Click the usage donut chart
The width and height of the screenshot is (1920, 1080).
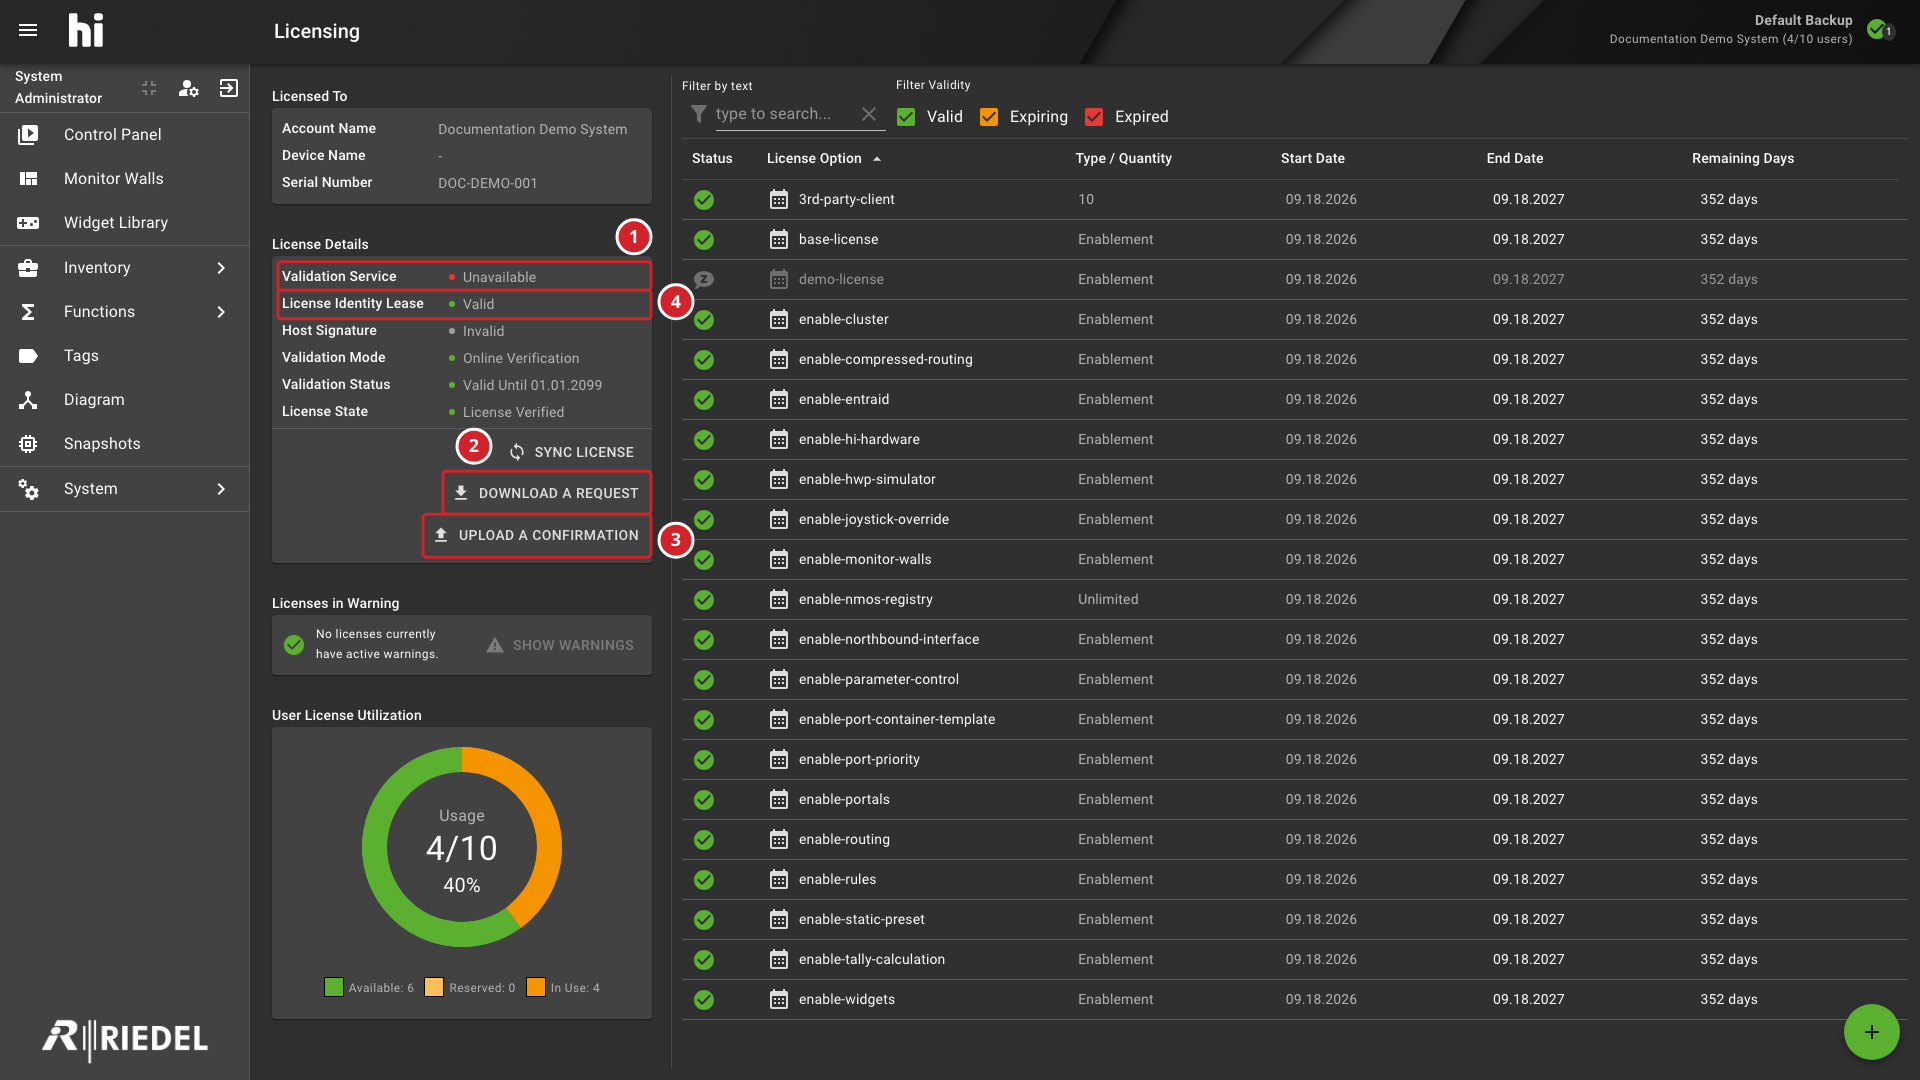click(x=462, y=847)
